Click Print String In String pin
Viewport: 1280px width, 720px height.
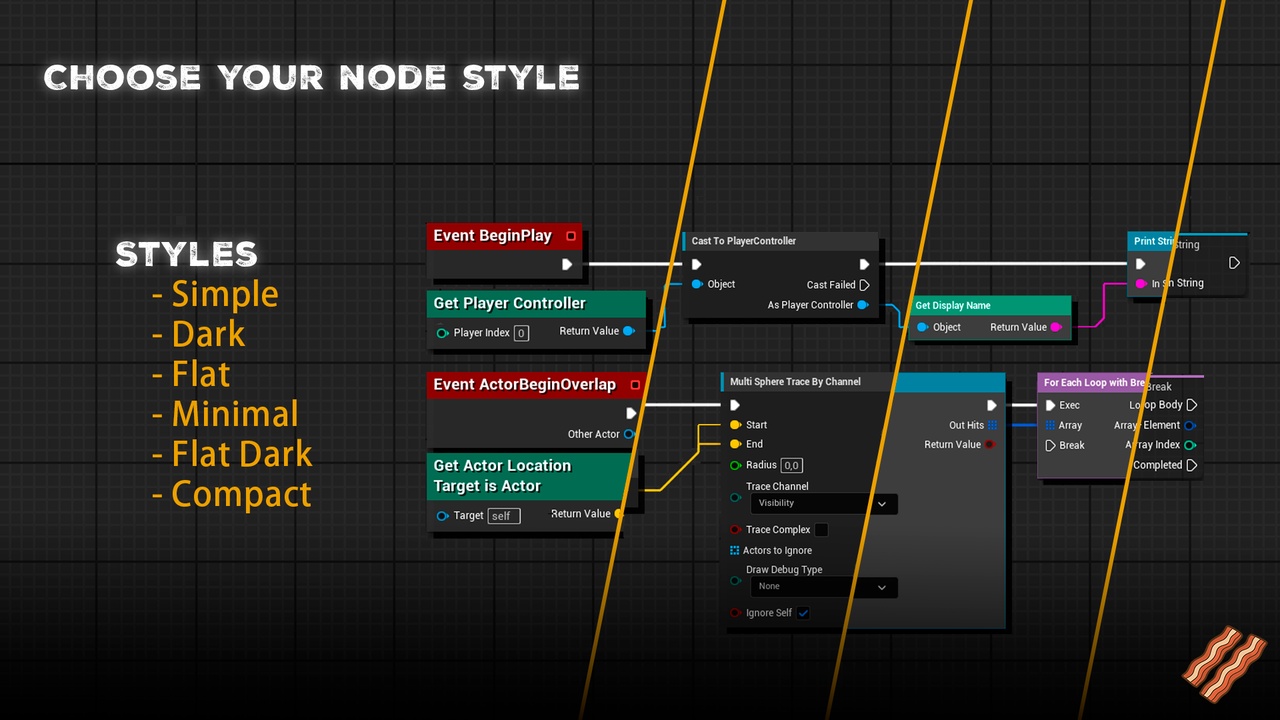pos(1141,284)
